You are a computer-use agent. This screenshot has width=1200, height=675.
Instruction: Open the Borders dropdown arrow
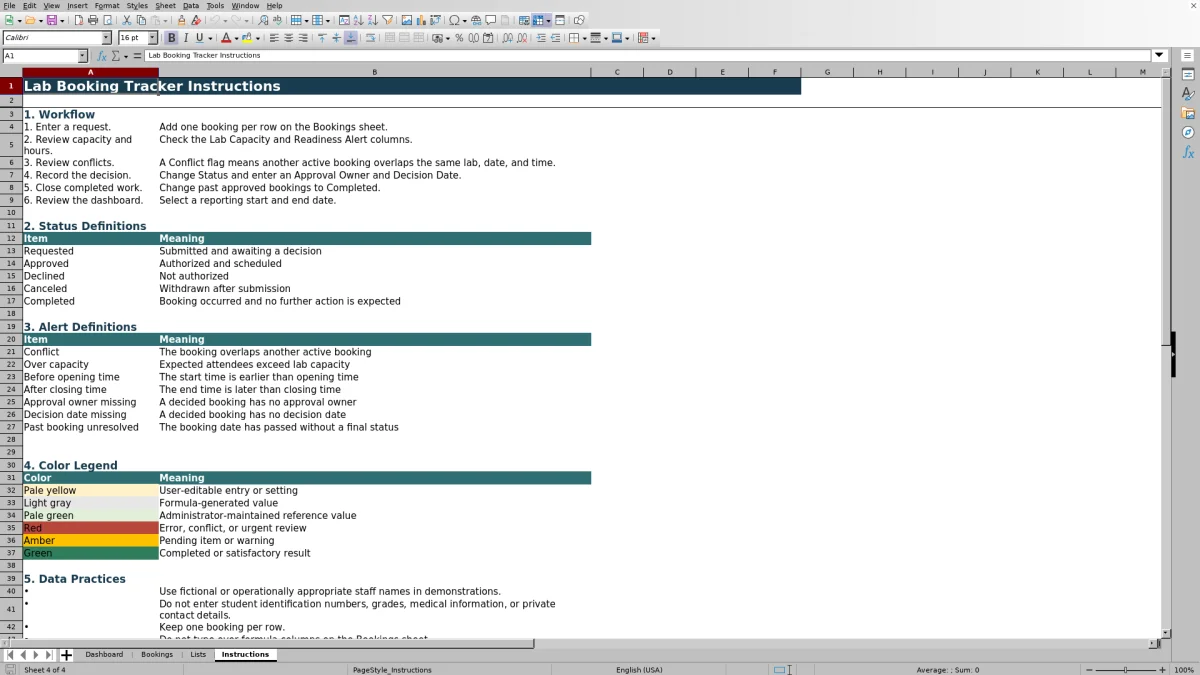tap(584, 38)
